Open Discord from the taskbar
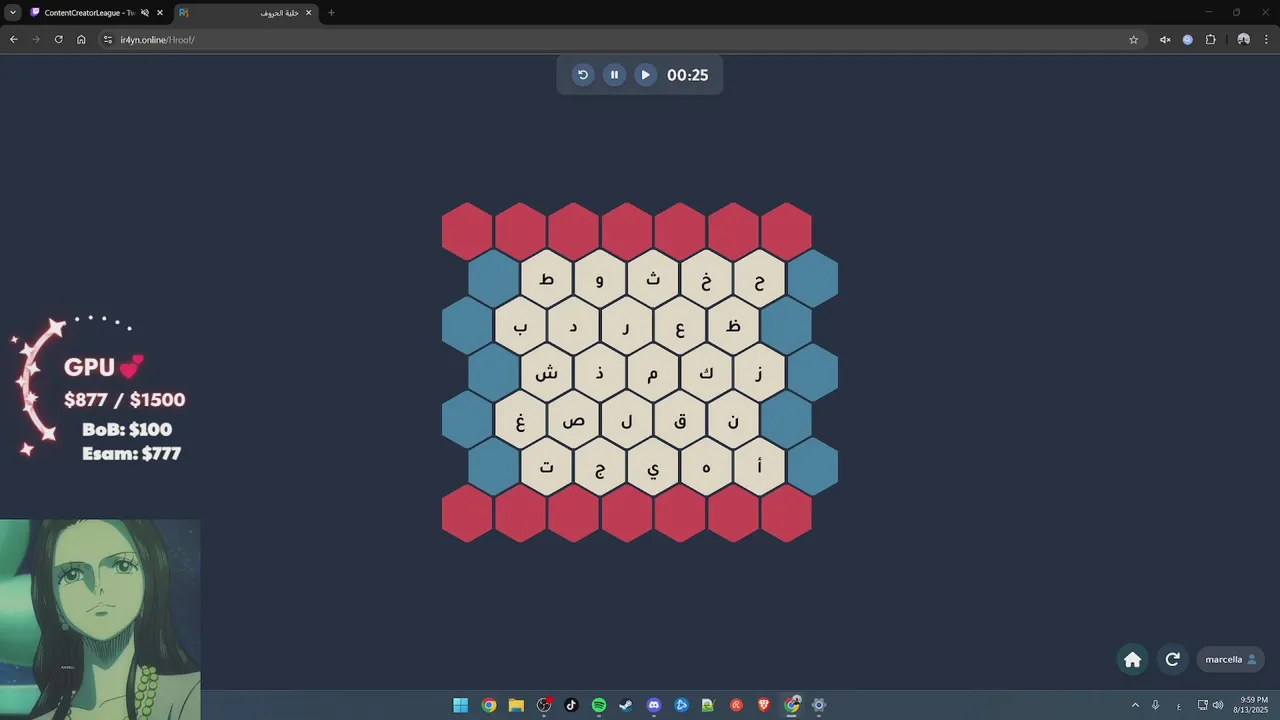The image size is (1280, 720). pos(654,705)
